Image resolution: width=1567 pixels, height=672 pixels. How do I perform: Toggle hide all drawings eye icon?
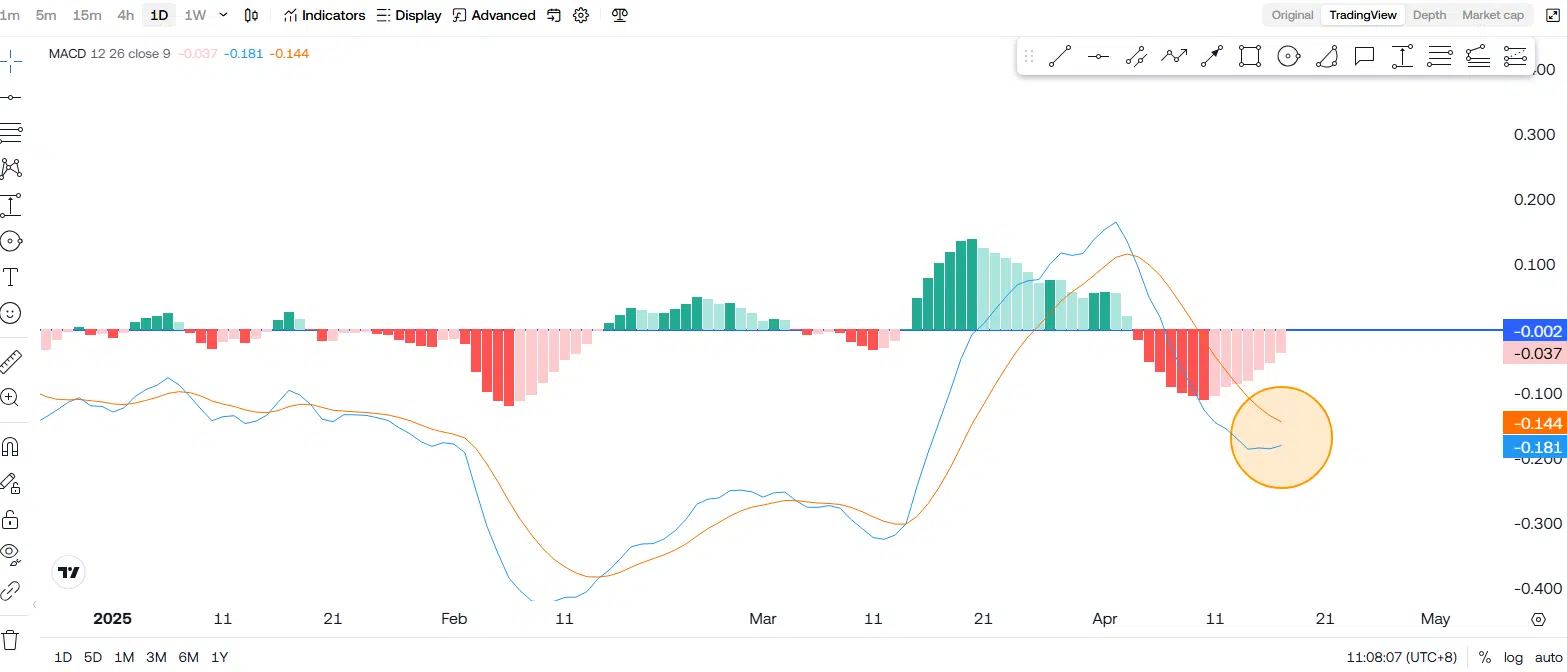[x=11, y=552]
